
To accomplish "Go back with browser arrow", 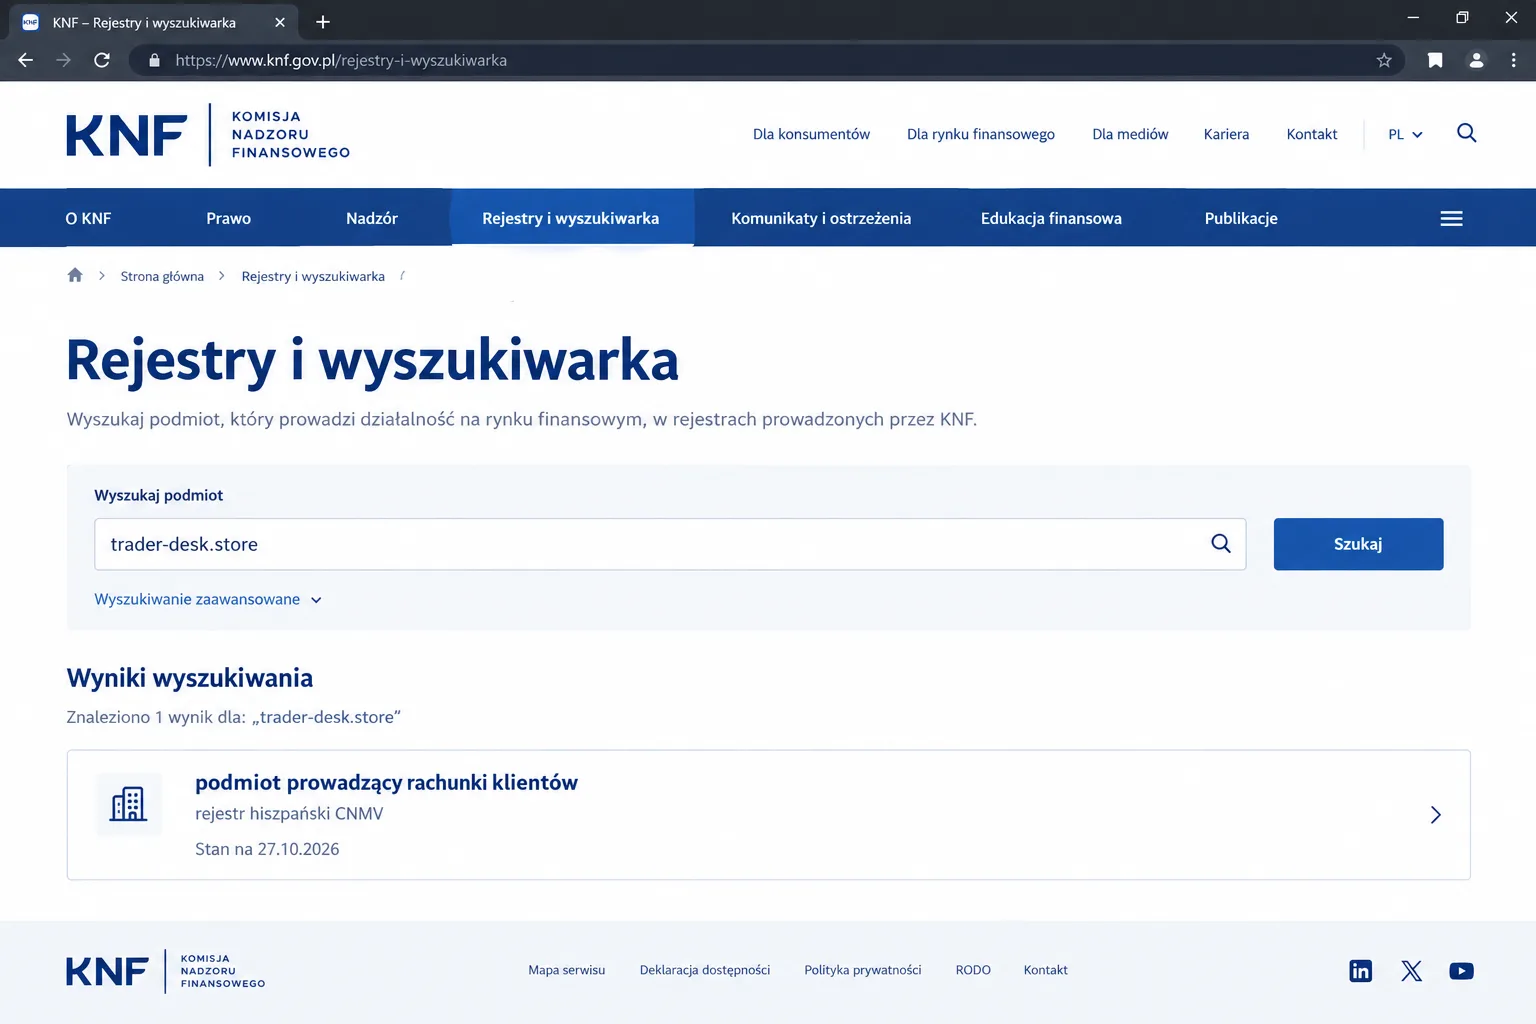I will tap(26, 60).
